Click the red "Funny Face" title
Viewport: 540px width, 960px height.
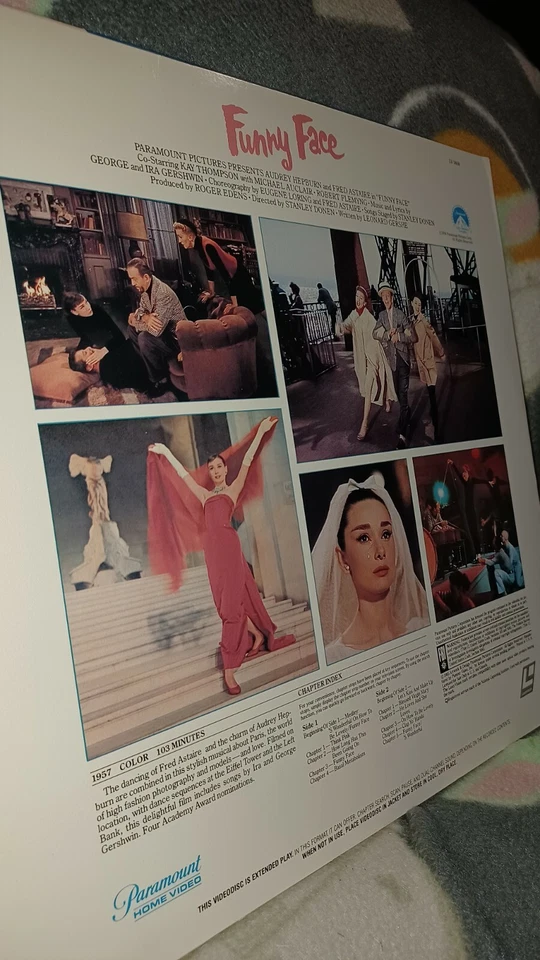282,136
